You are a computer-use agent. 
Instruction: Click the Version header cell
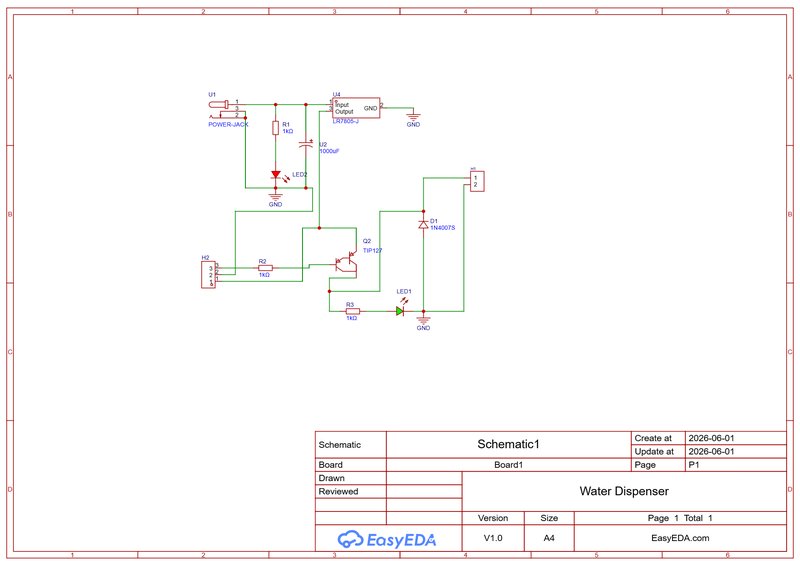tap(493, 518)
